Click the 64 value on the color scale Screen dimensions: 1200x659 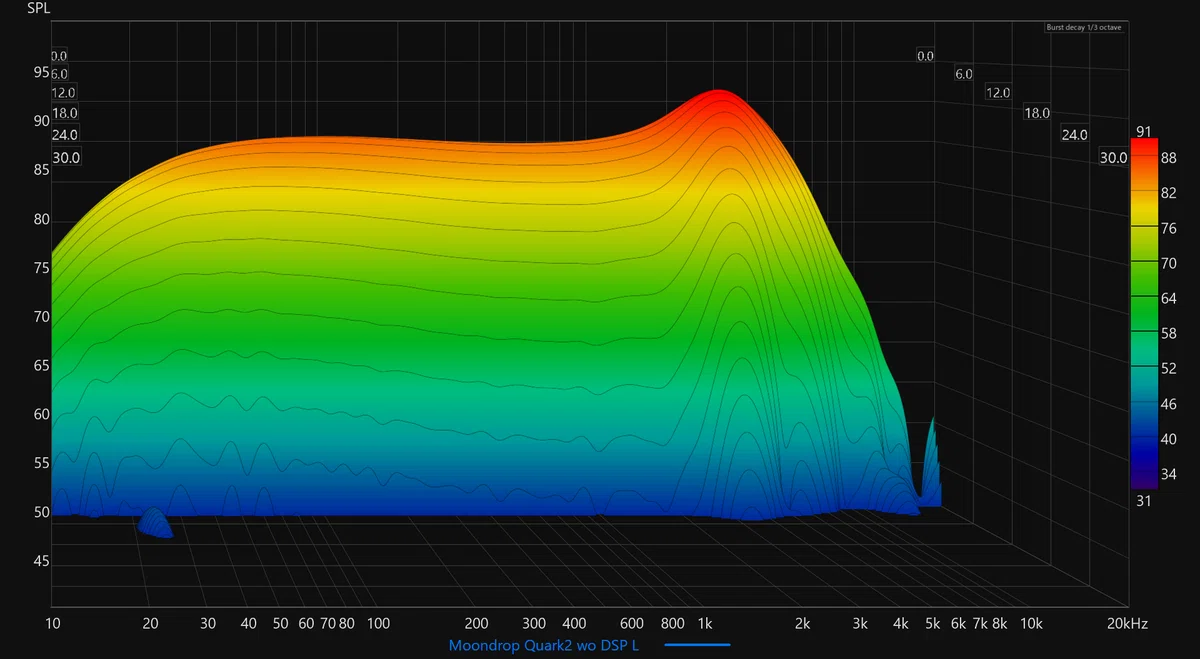point(1168,298)
